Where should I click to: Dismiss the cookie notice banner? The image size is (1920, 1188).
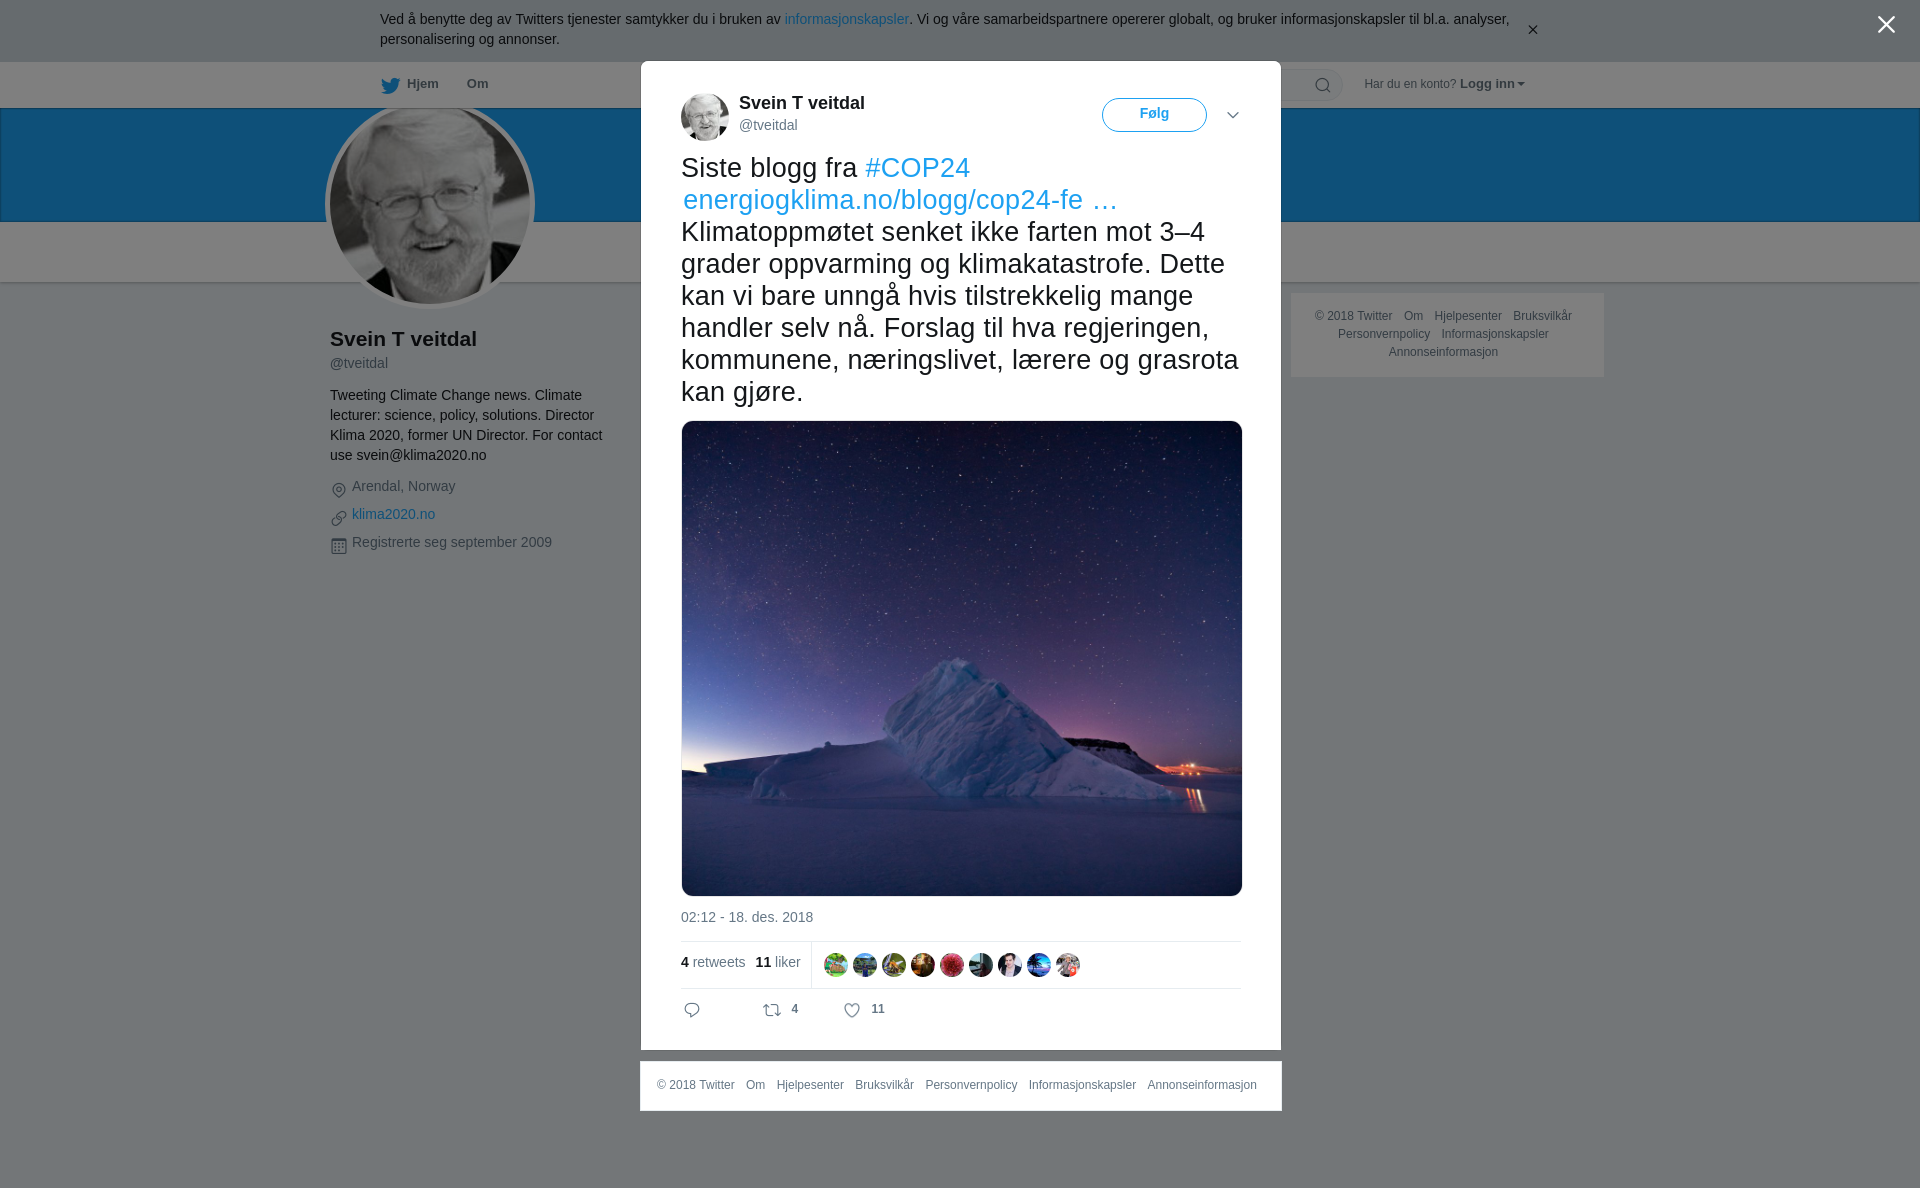tap(1532, 30)
